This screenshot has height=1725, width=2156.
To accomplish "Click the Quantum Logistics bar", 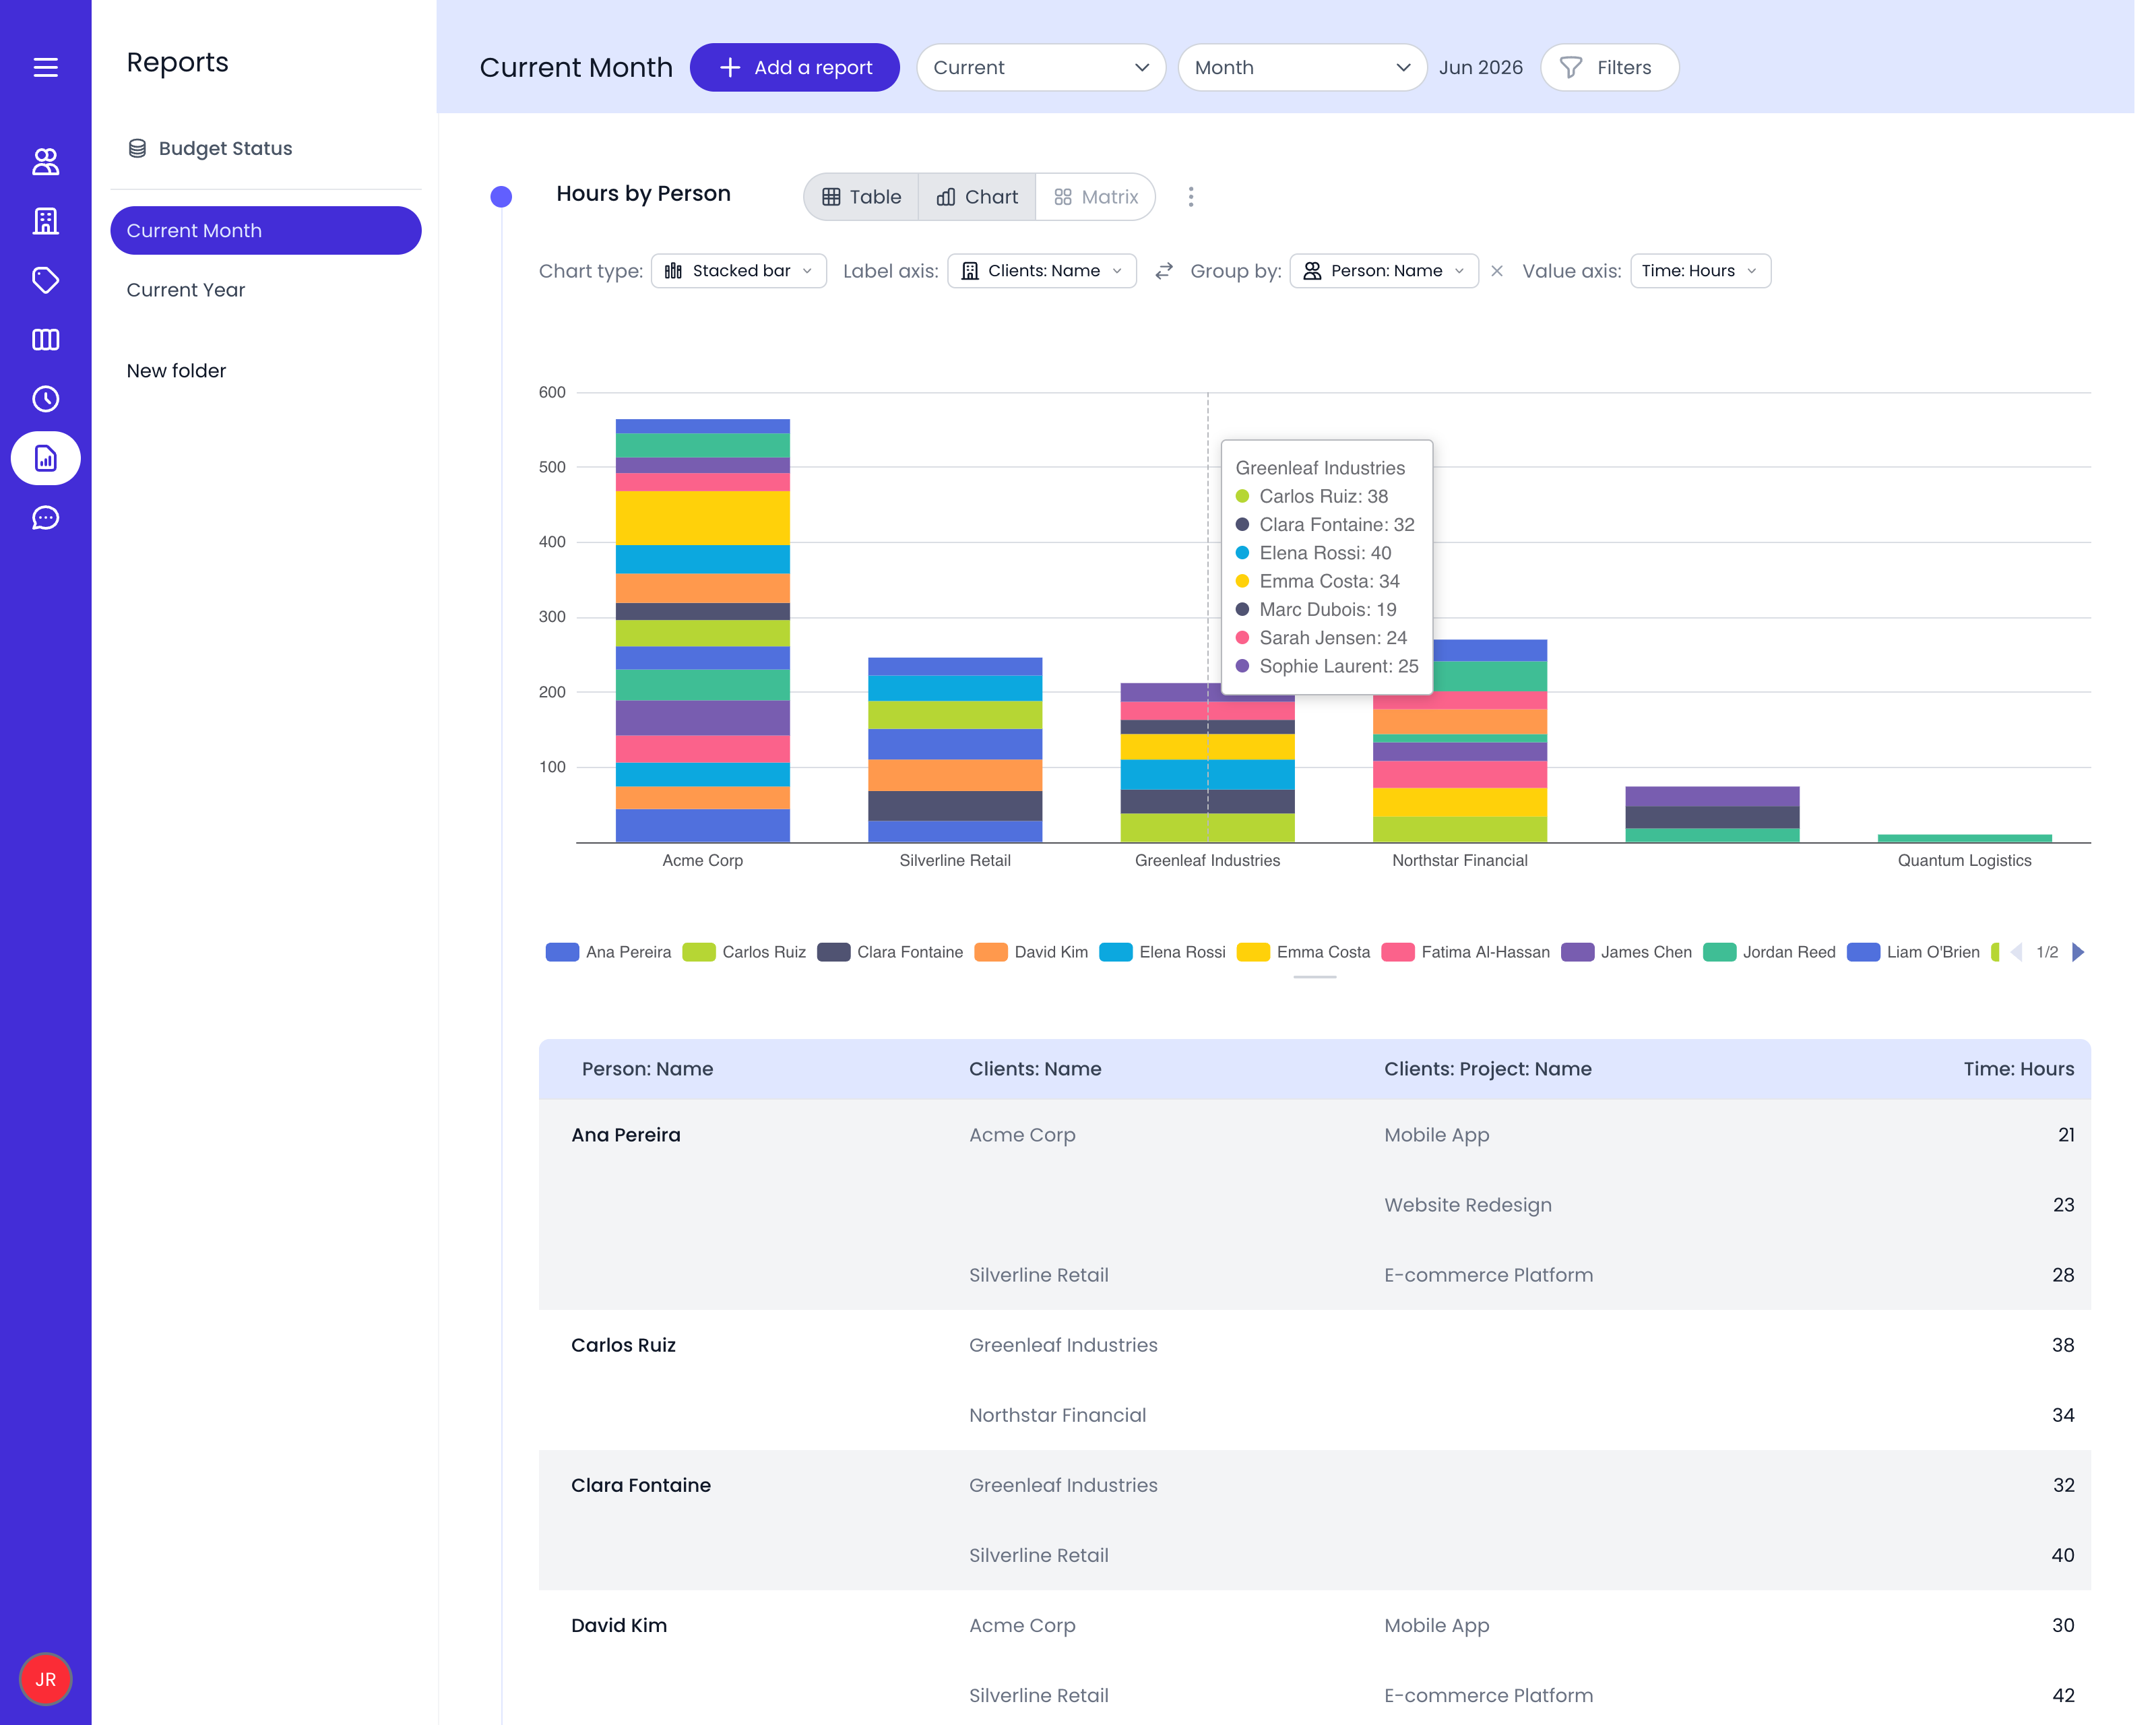I will coord(1964,838).
